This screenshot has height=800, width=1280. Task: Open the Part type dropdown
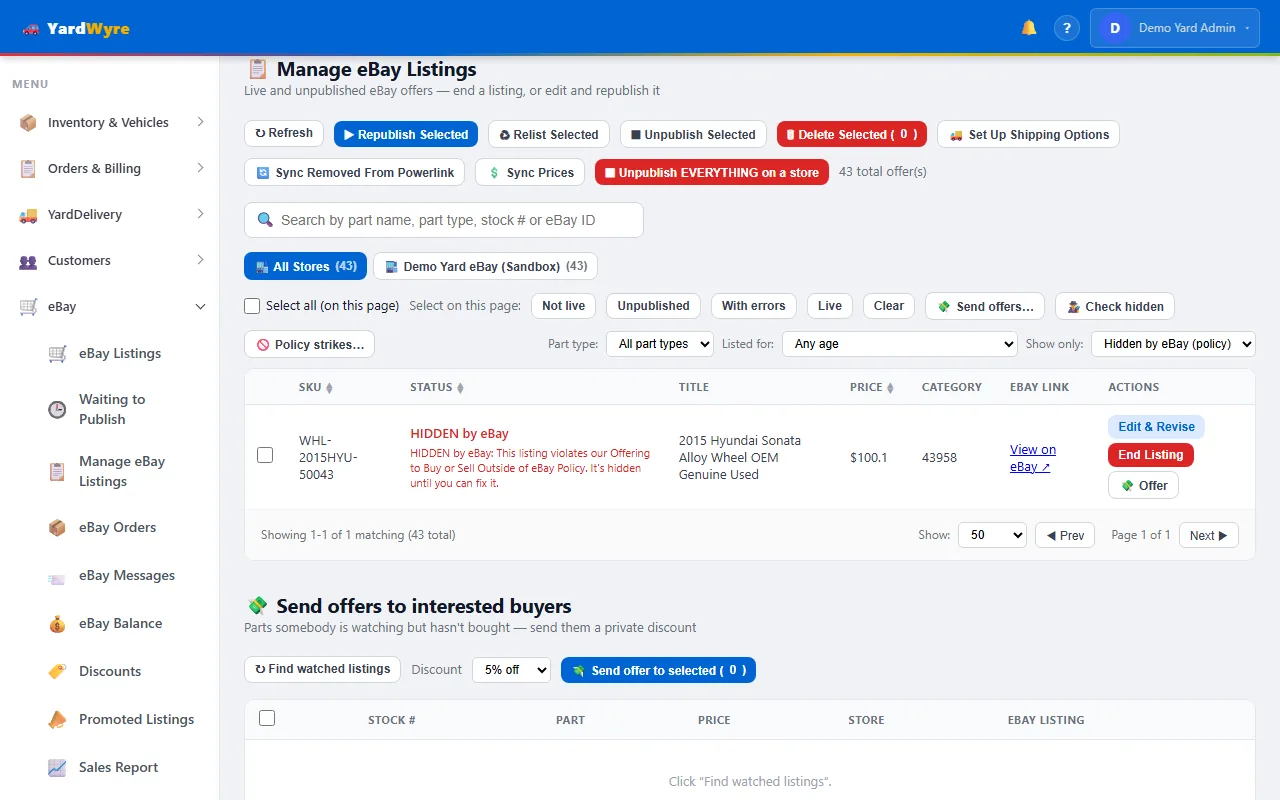click(659, 344)
